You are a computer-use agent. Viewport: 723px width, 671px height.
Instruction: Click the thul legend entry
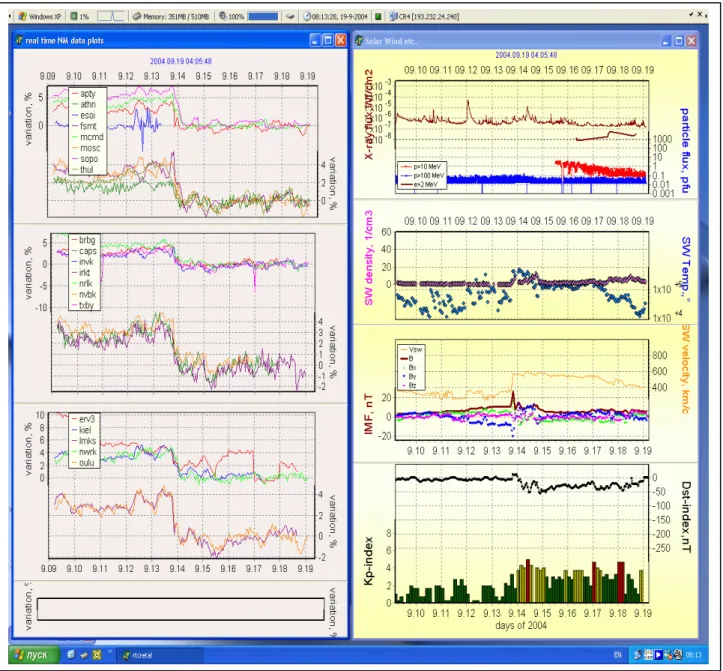point(83,170)
